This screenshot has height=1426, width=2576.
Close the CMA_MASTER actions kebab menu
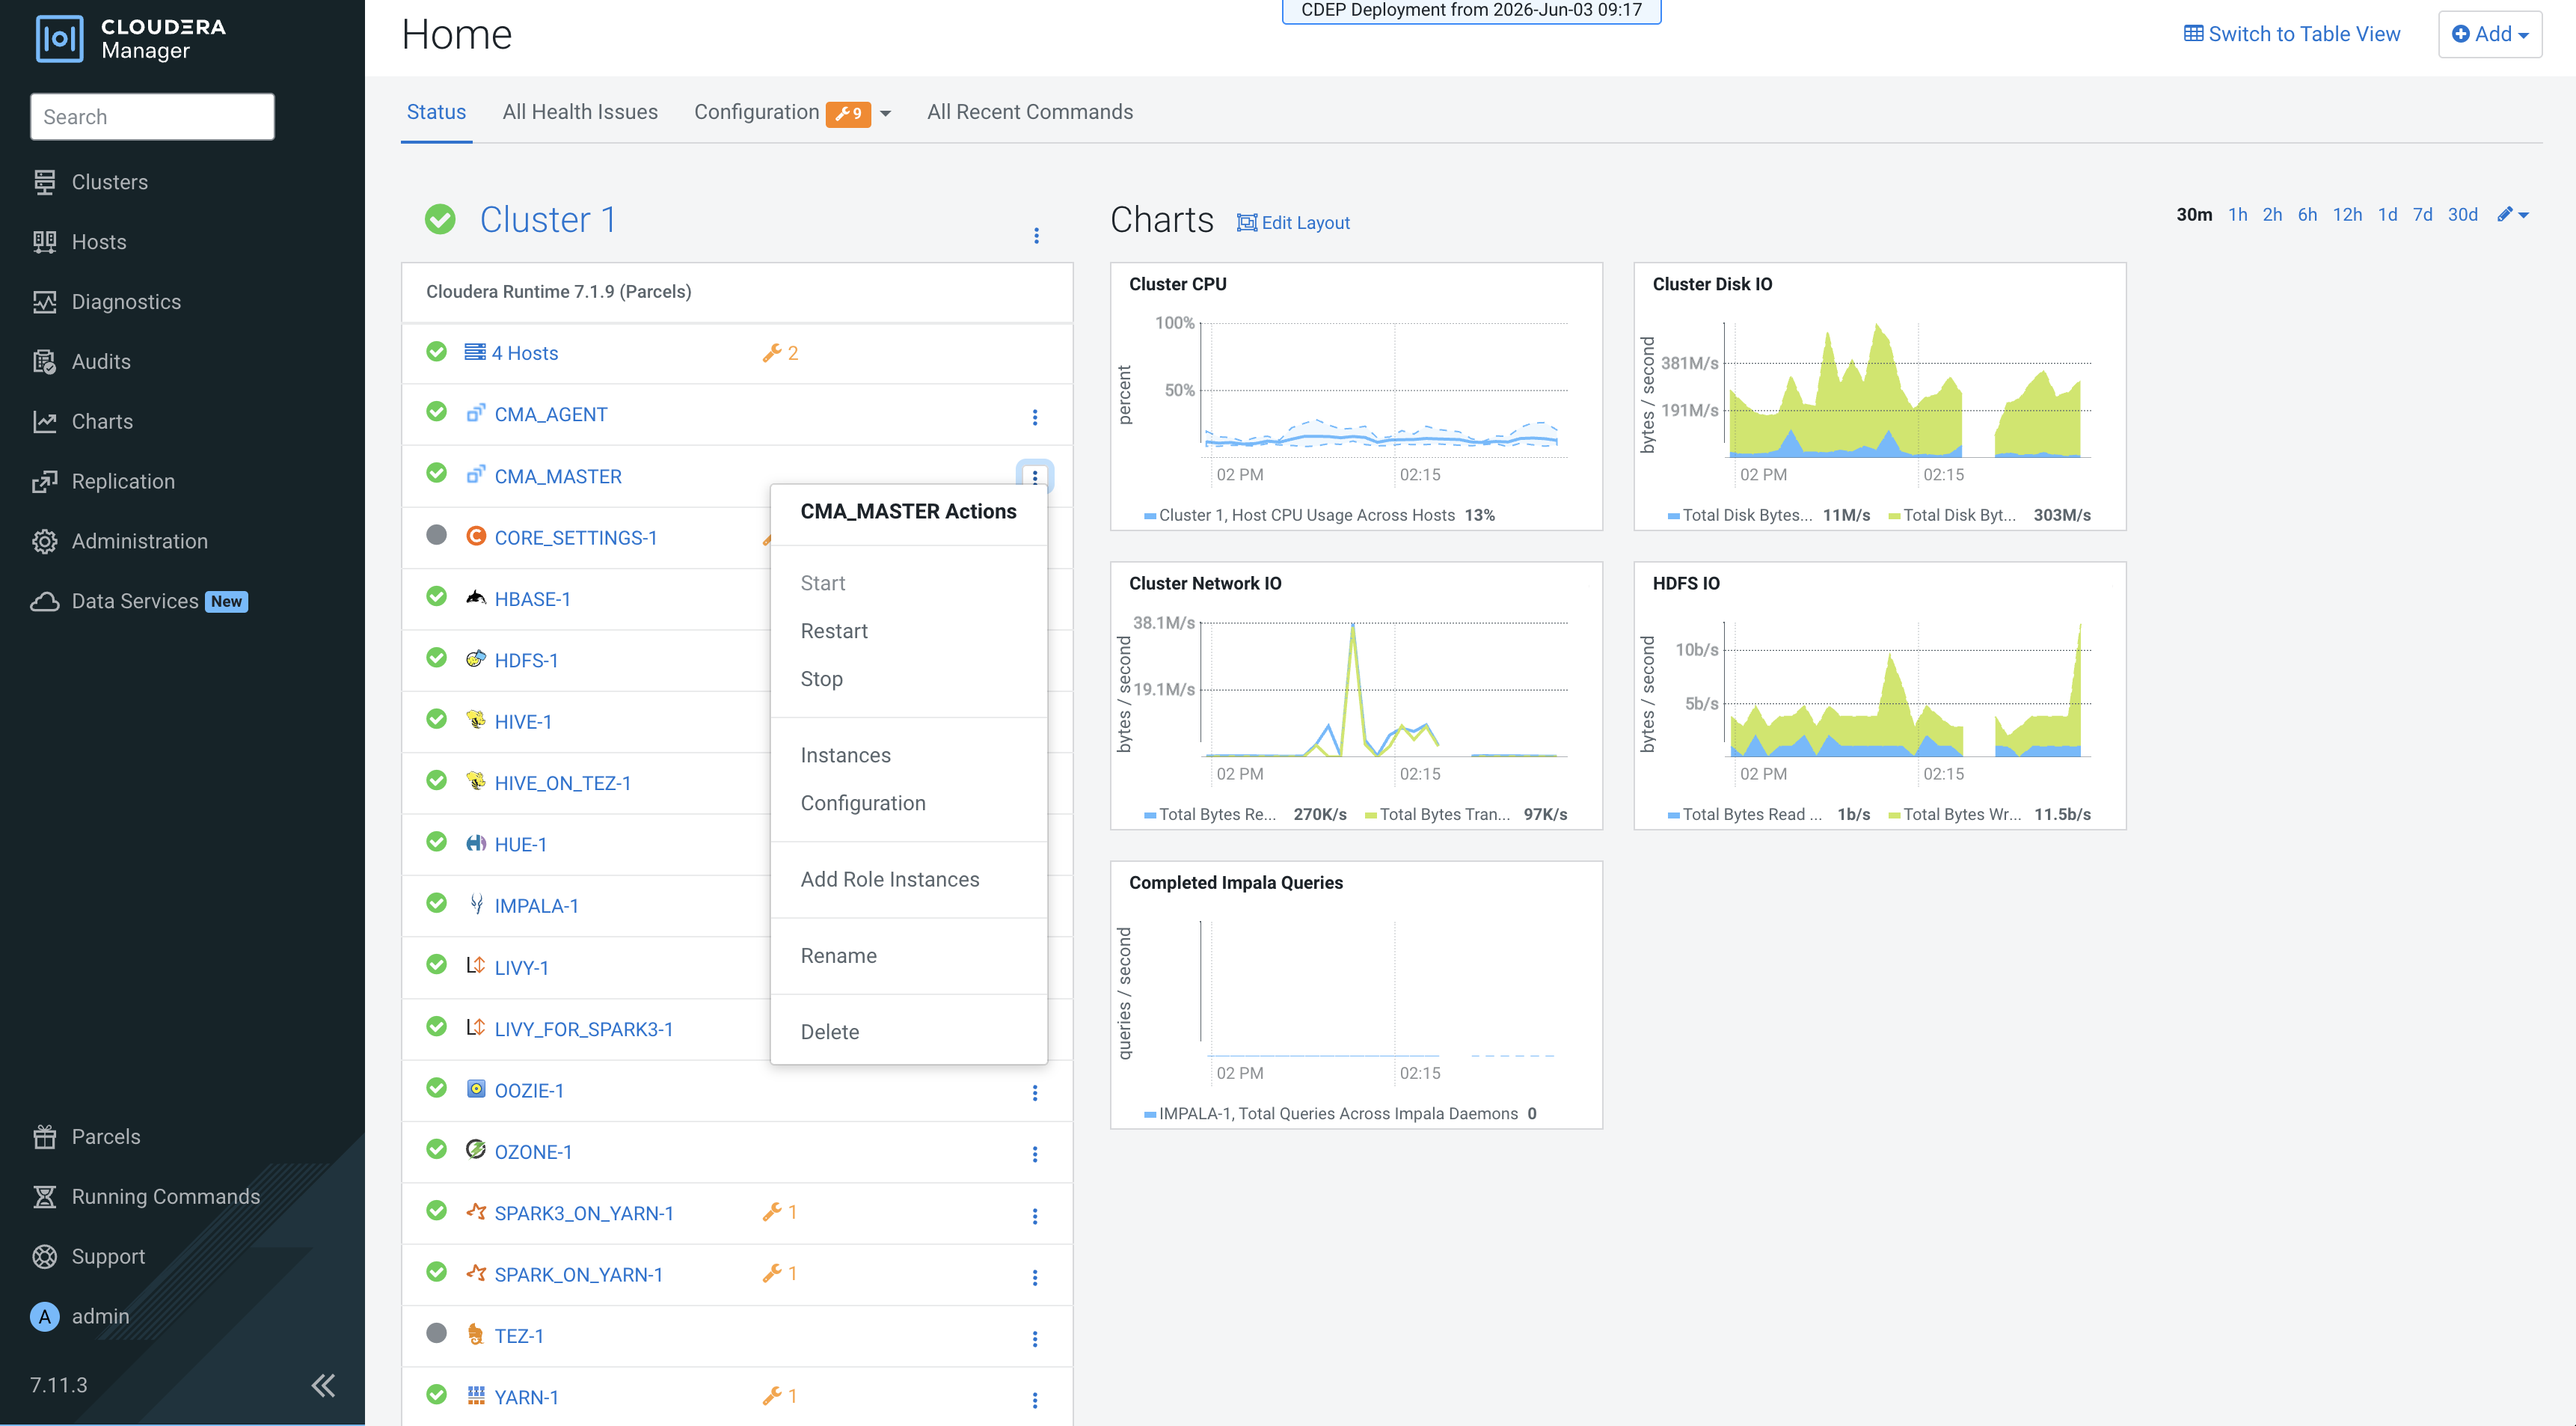point(1035,477)
